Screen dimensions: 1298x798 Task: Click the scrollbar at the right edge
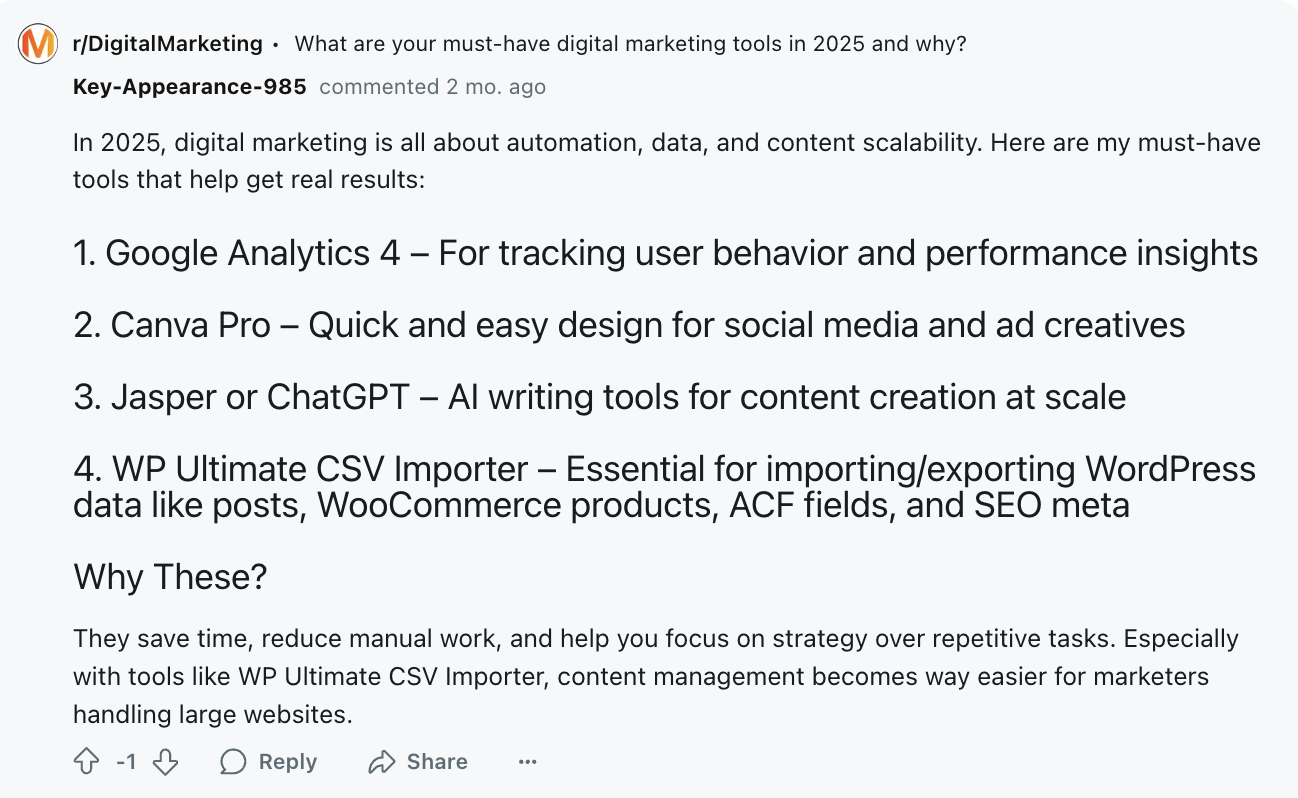pyautogui.click(x=1292, y=400)
